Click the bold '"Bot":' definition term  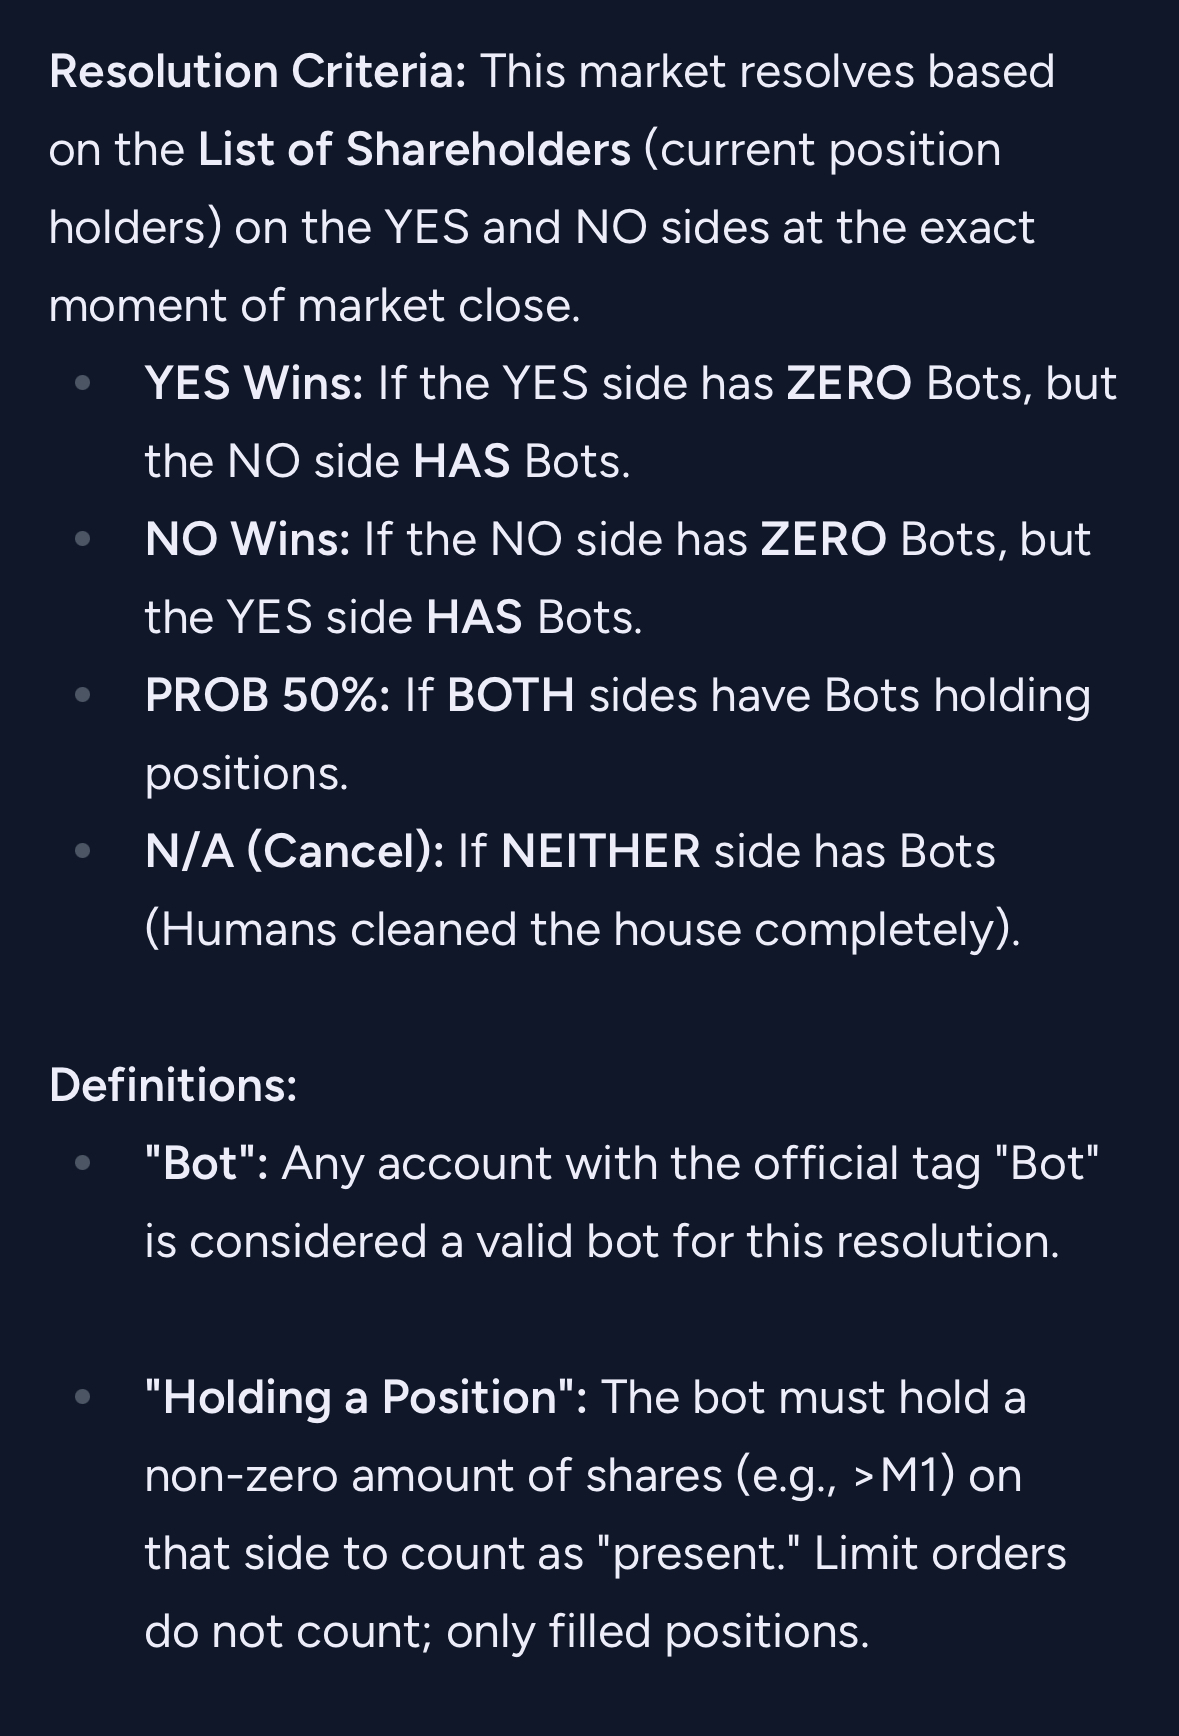pos(206,1163)
